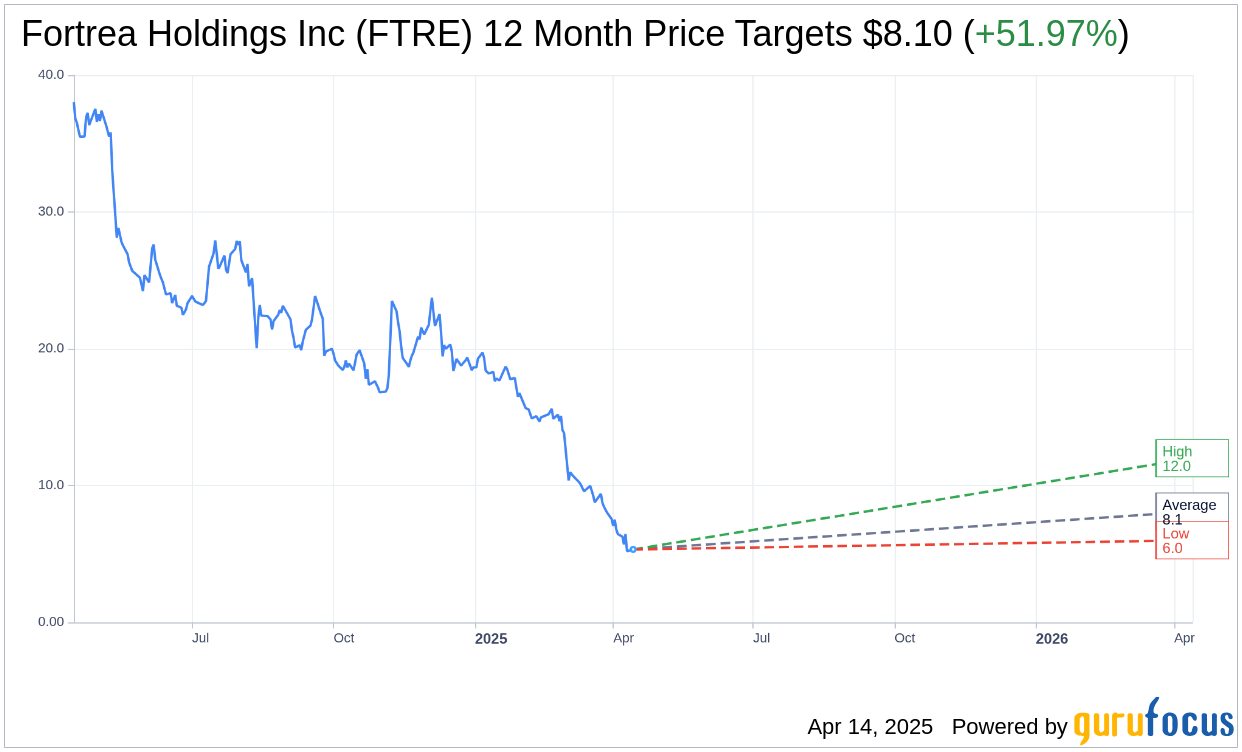
Task: Click the Apr 14, 2025 date text
Action: 870,726
